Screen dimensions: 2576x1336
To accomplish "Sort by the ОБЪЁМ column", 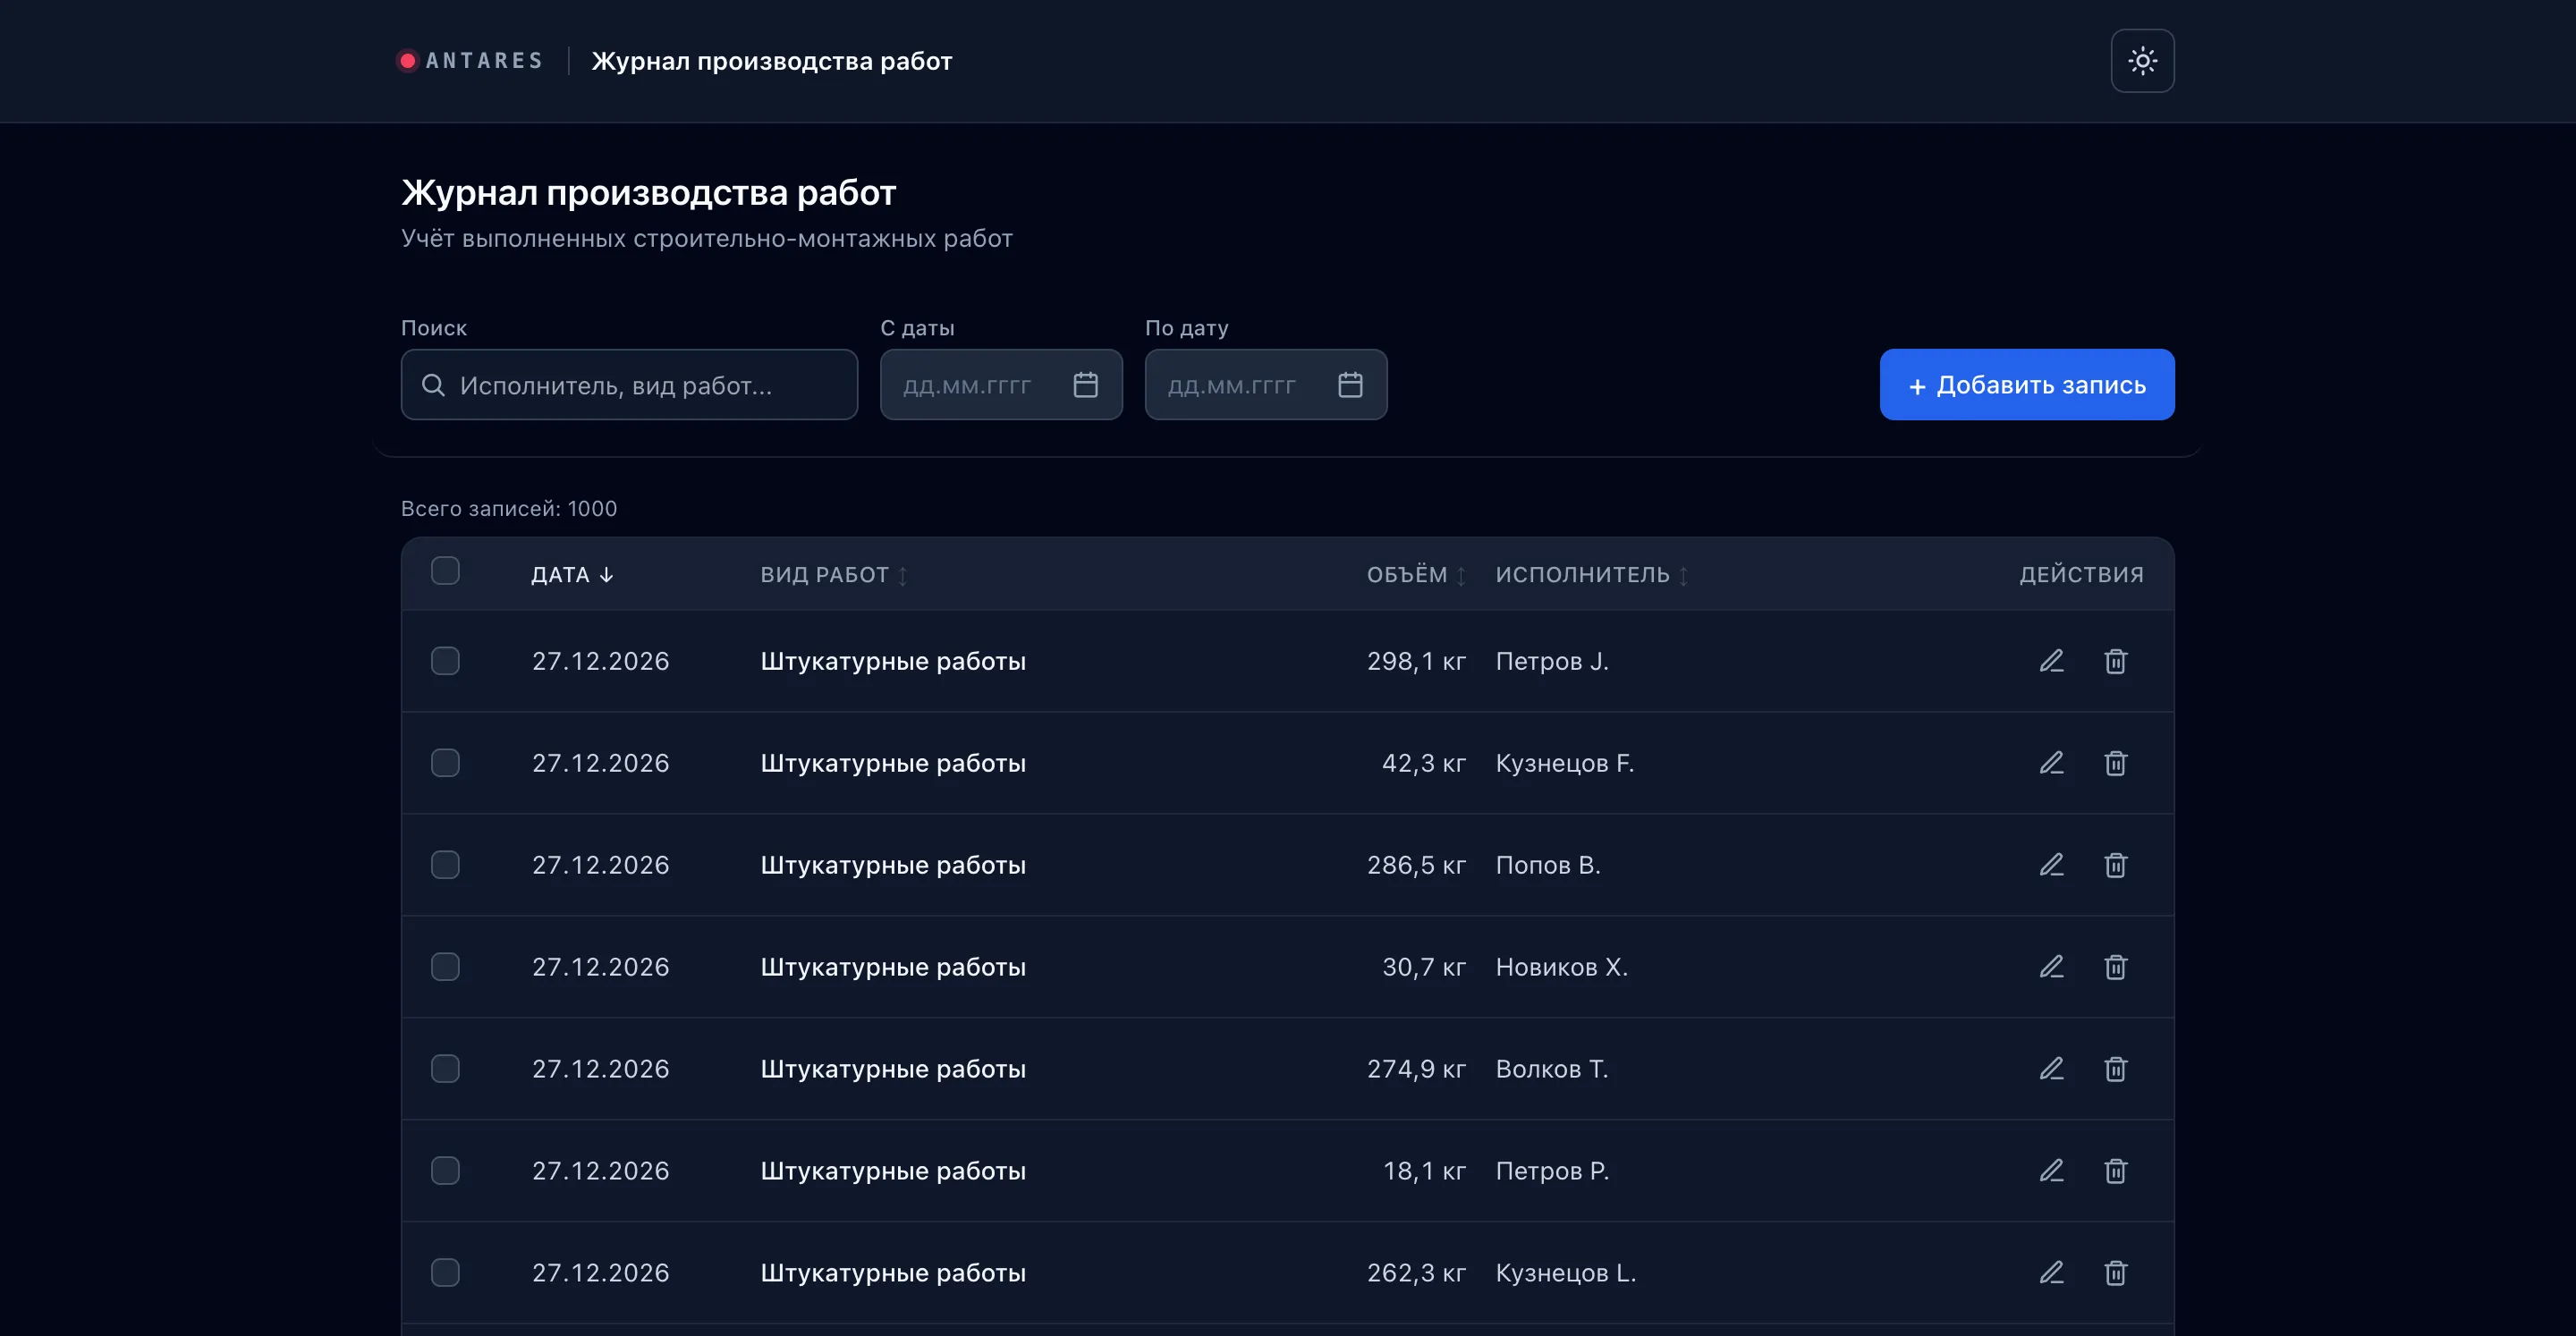I will (x=1416, y=575).
